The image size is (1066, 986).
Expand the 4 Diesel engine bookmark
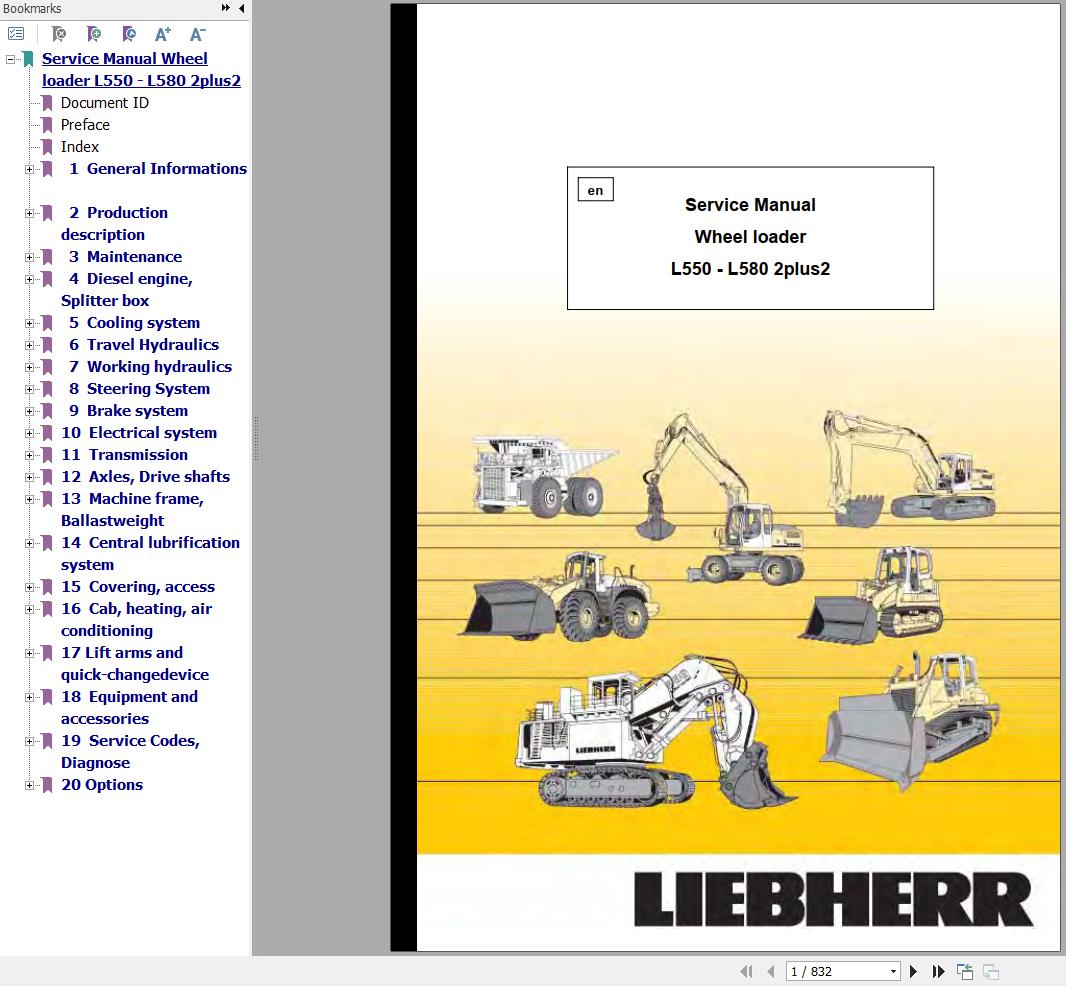(x=29, y=279)
